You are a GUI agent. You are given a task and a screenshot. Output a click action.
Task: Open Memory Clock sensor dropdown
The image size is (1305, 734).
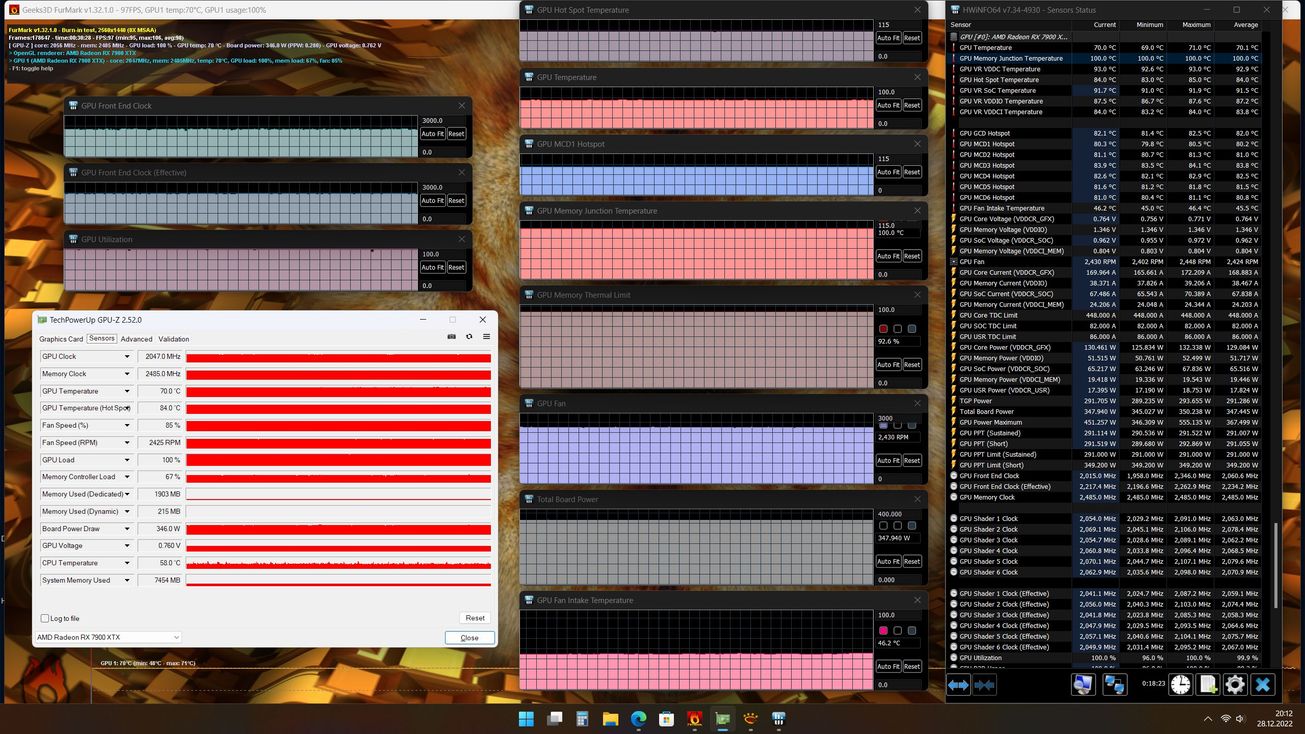pyautogui.click(x=127, y=374)
